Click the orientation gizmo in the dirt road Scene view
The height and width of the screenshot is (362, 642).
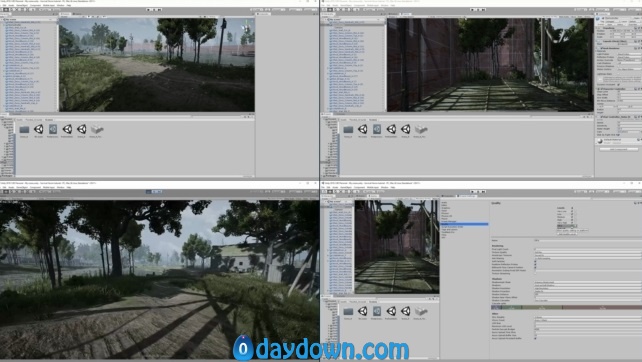pos(246,28)
